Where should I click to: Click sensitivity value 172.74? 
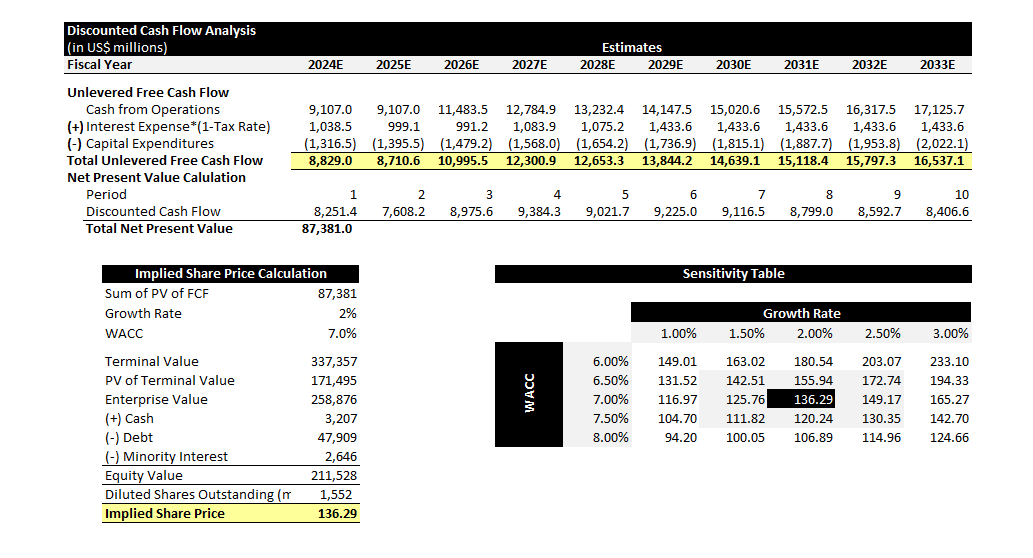[x=881, y=381]
